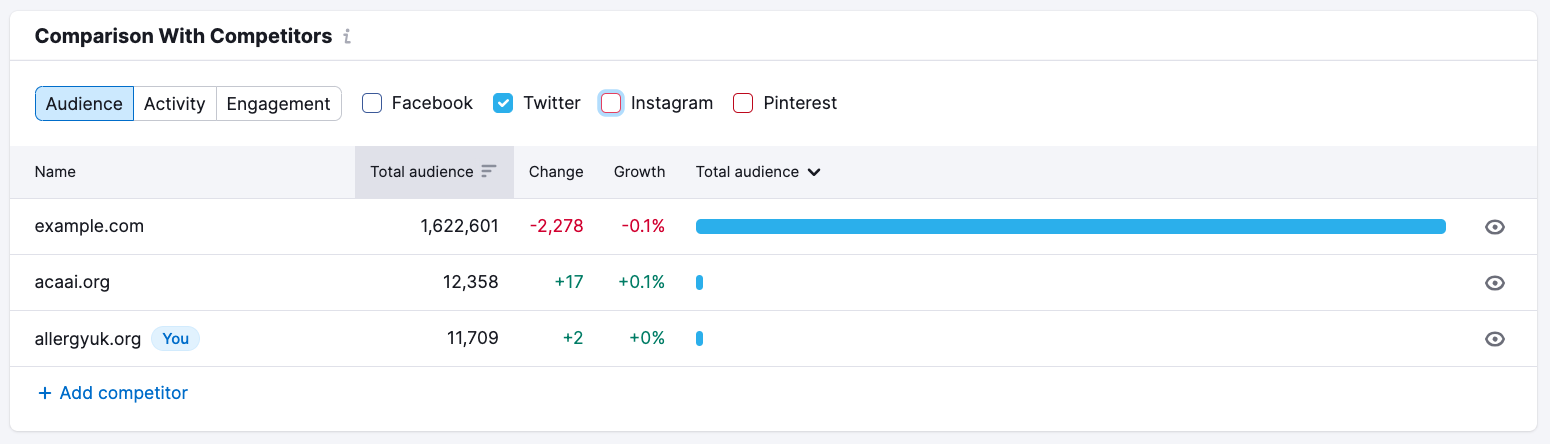The width and height of the screenshot is (1550, 444).
Task: Click the Add competitor link
Action: pyautogui.click(x=123, y=393)
